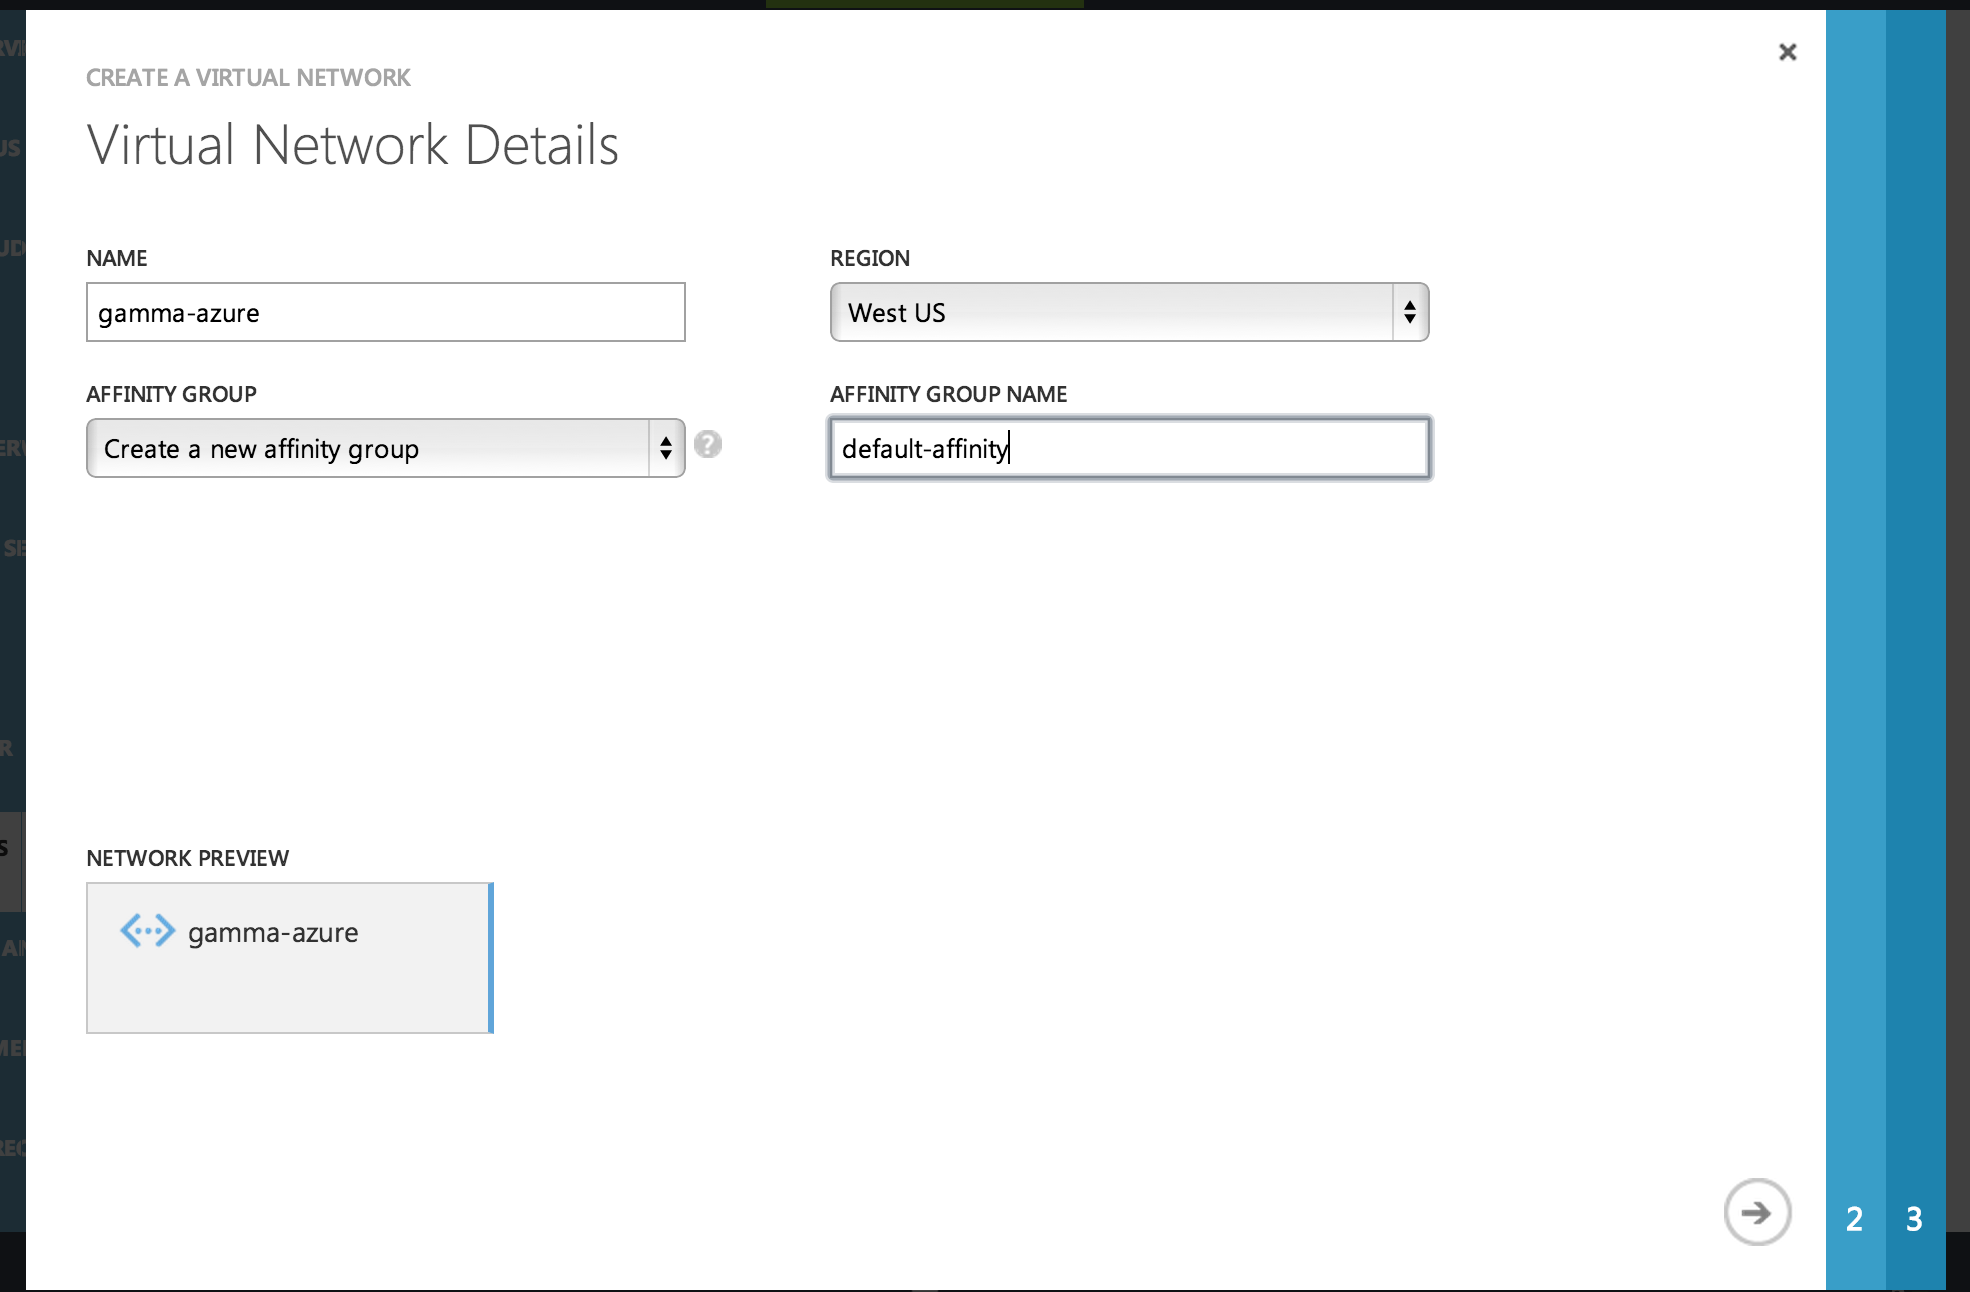Jump to wizard step 3

[1914, 1218]
